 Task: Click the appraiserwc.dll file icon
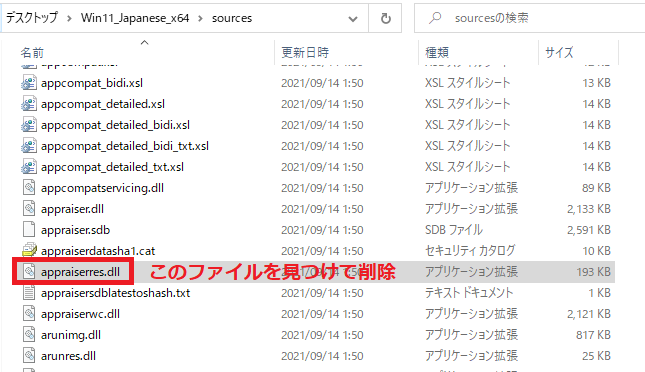29,314
